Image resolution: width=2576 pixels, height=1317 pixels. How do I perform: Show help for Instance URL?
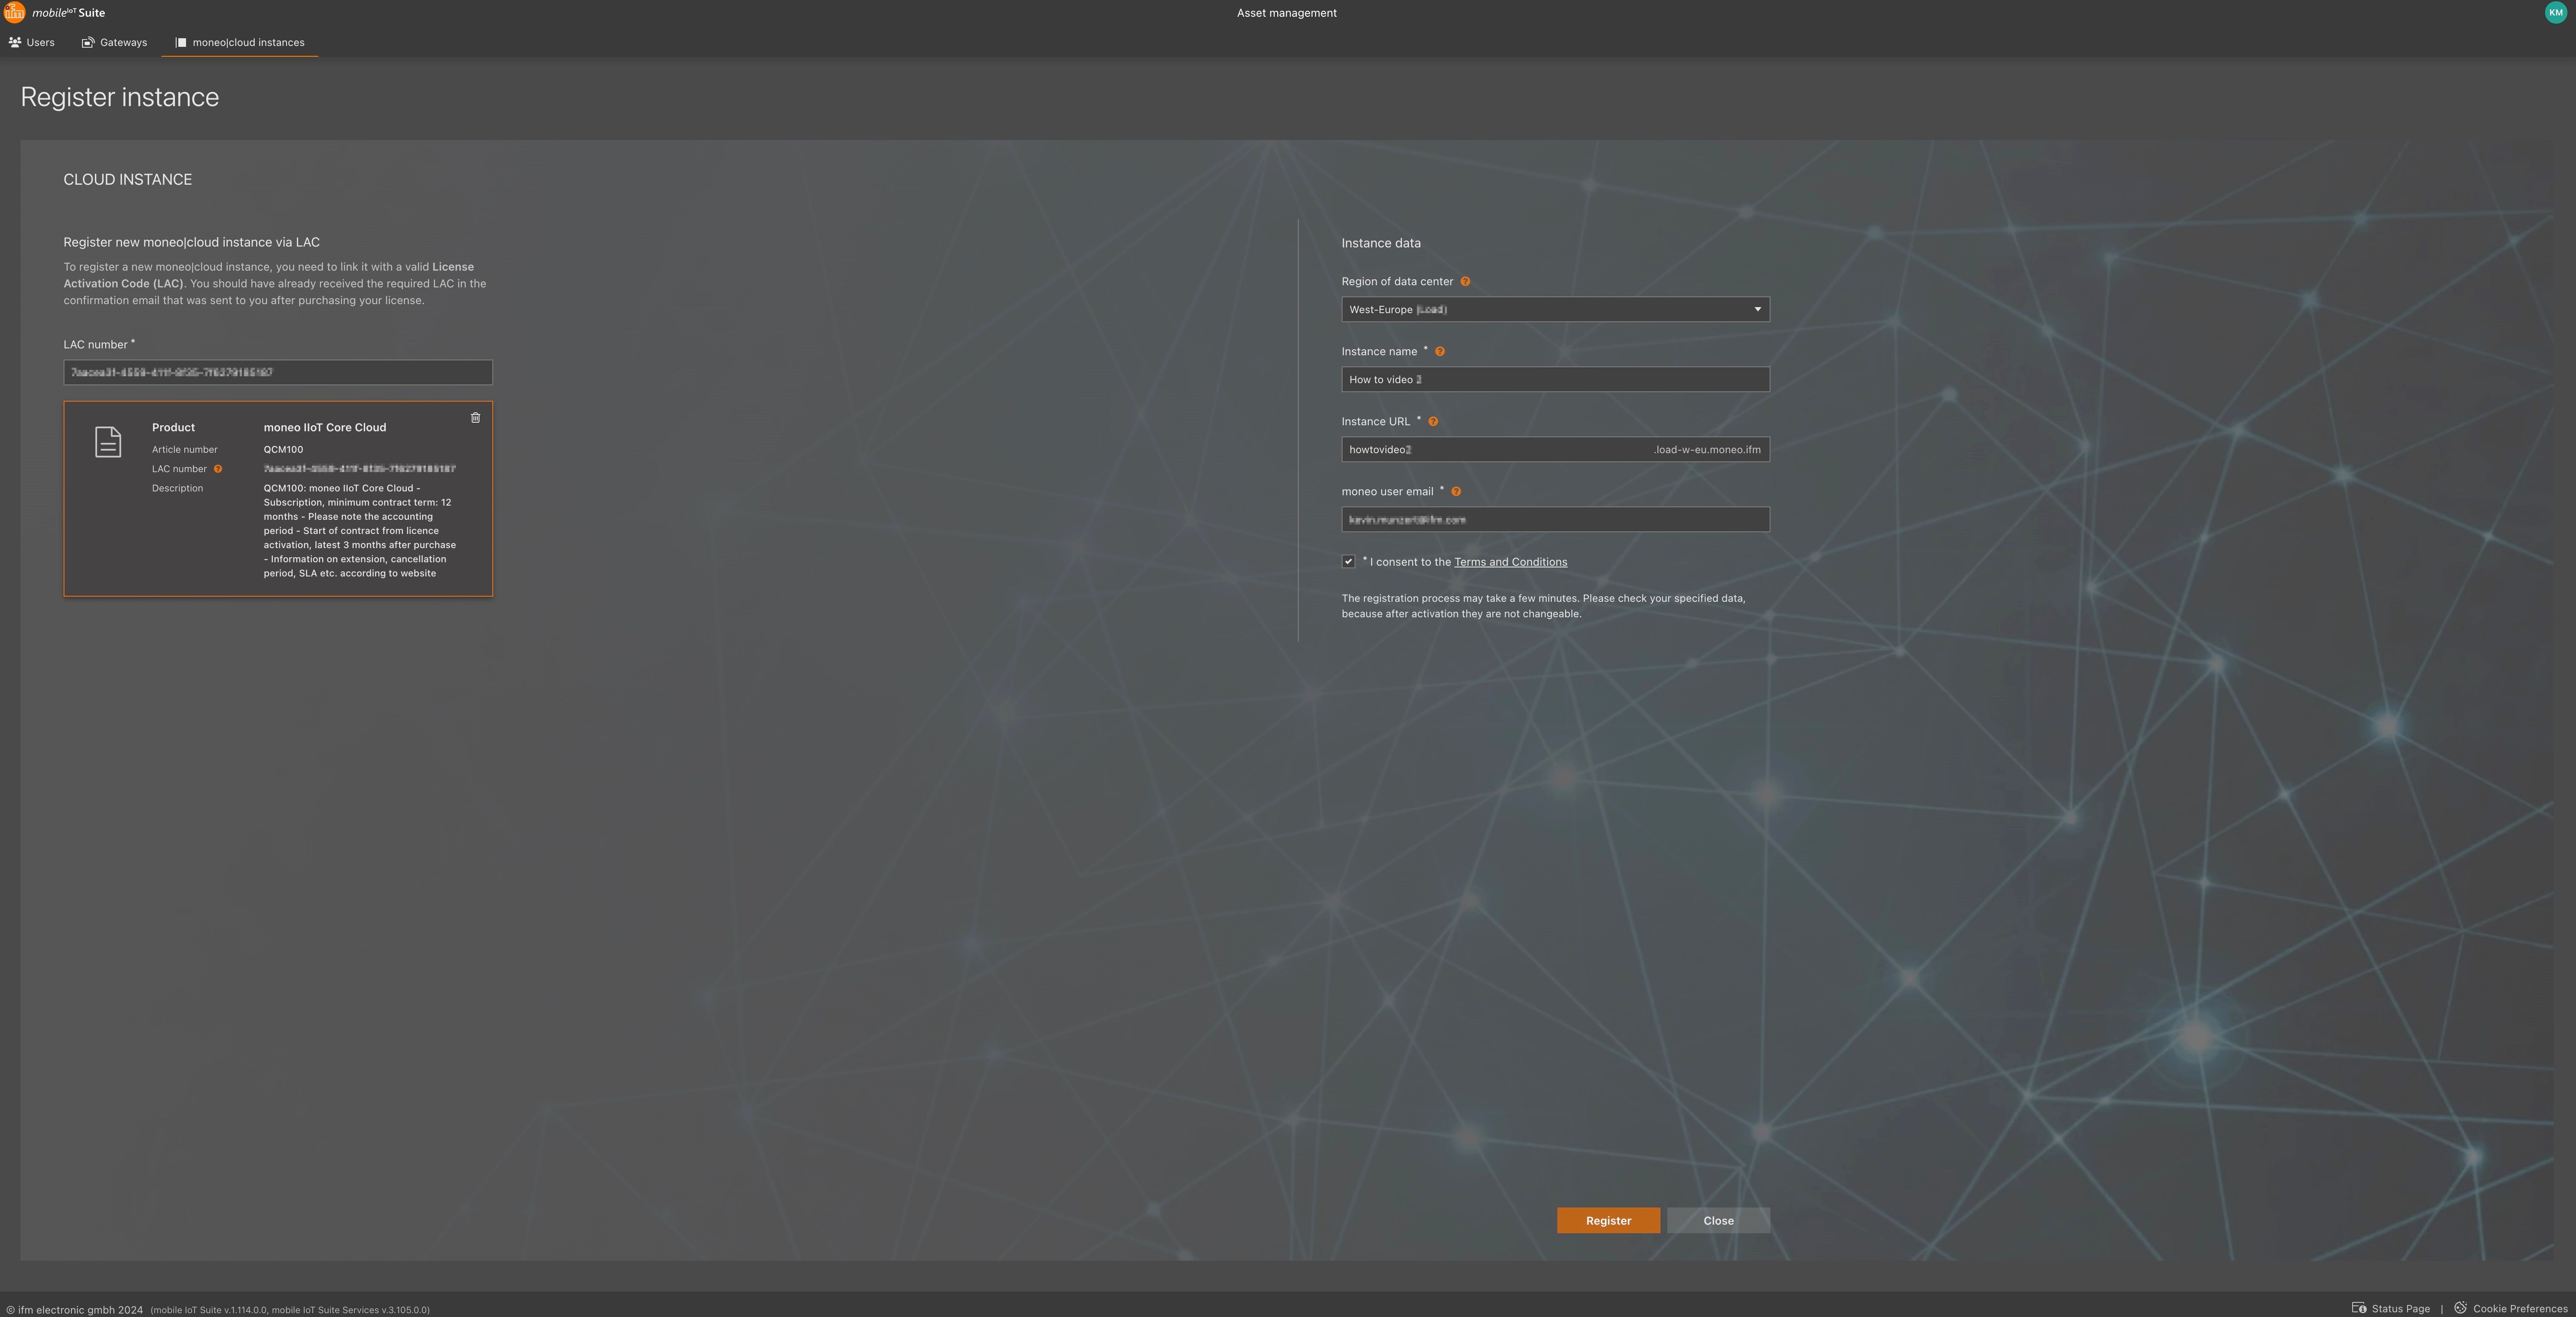1433,422
